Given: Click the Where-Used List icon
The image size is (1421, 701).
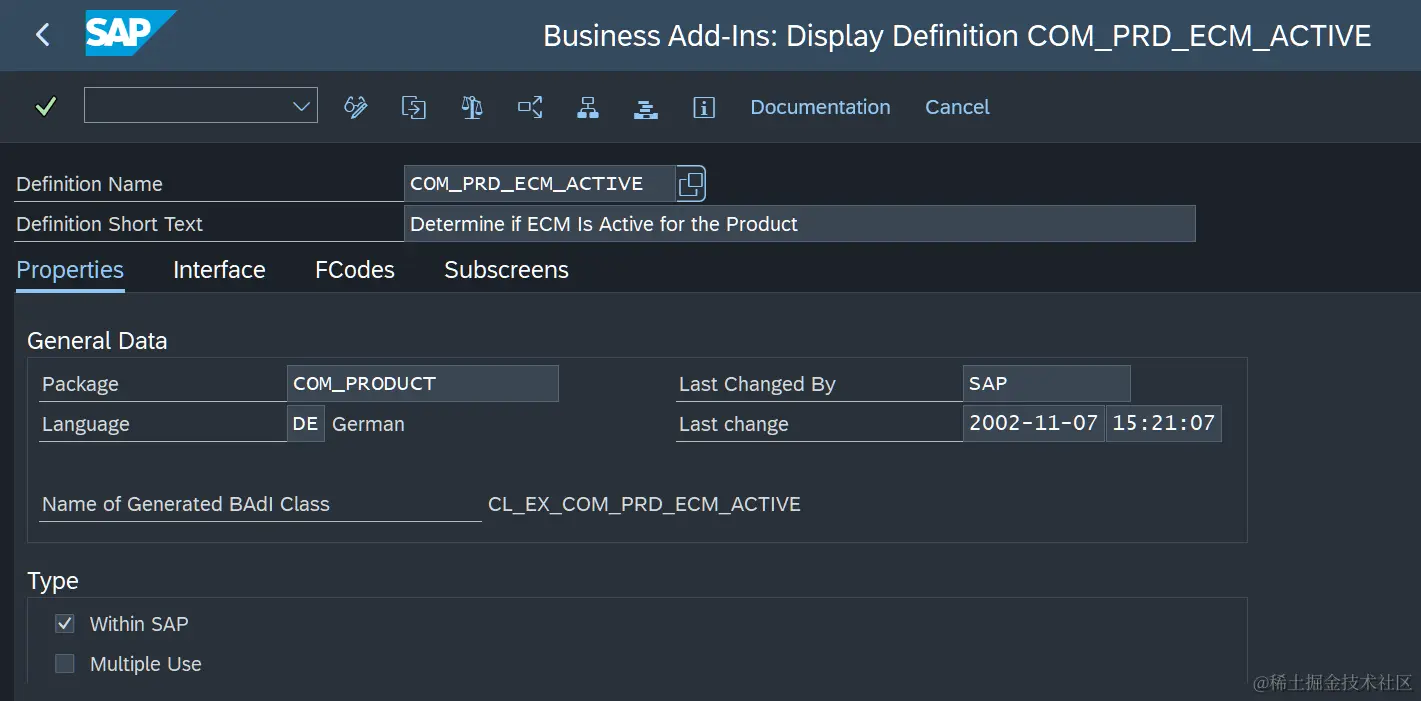Looking at the screenshot, I should coord(530,107).
